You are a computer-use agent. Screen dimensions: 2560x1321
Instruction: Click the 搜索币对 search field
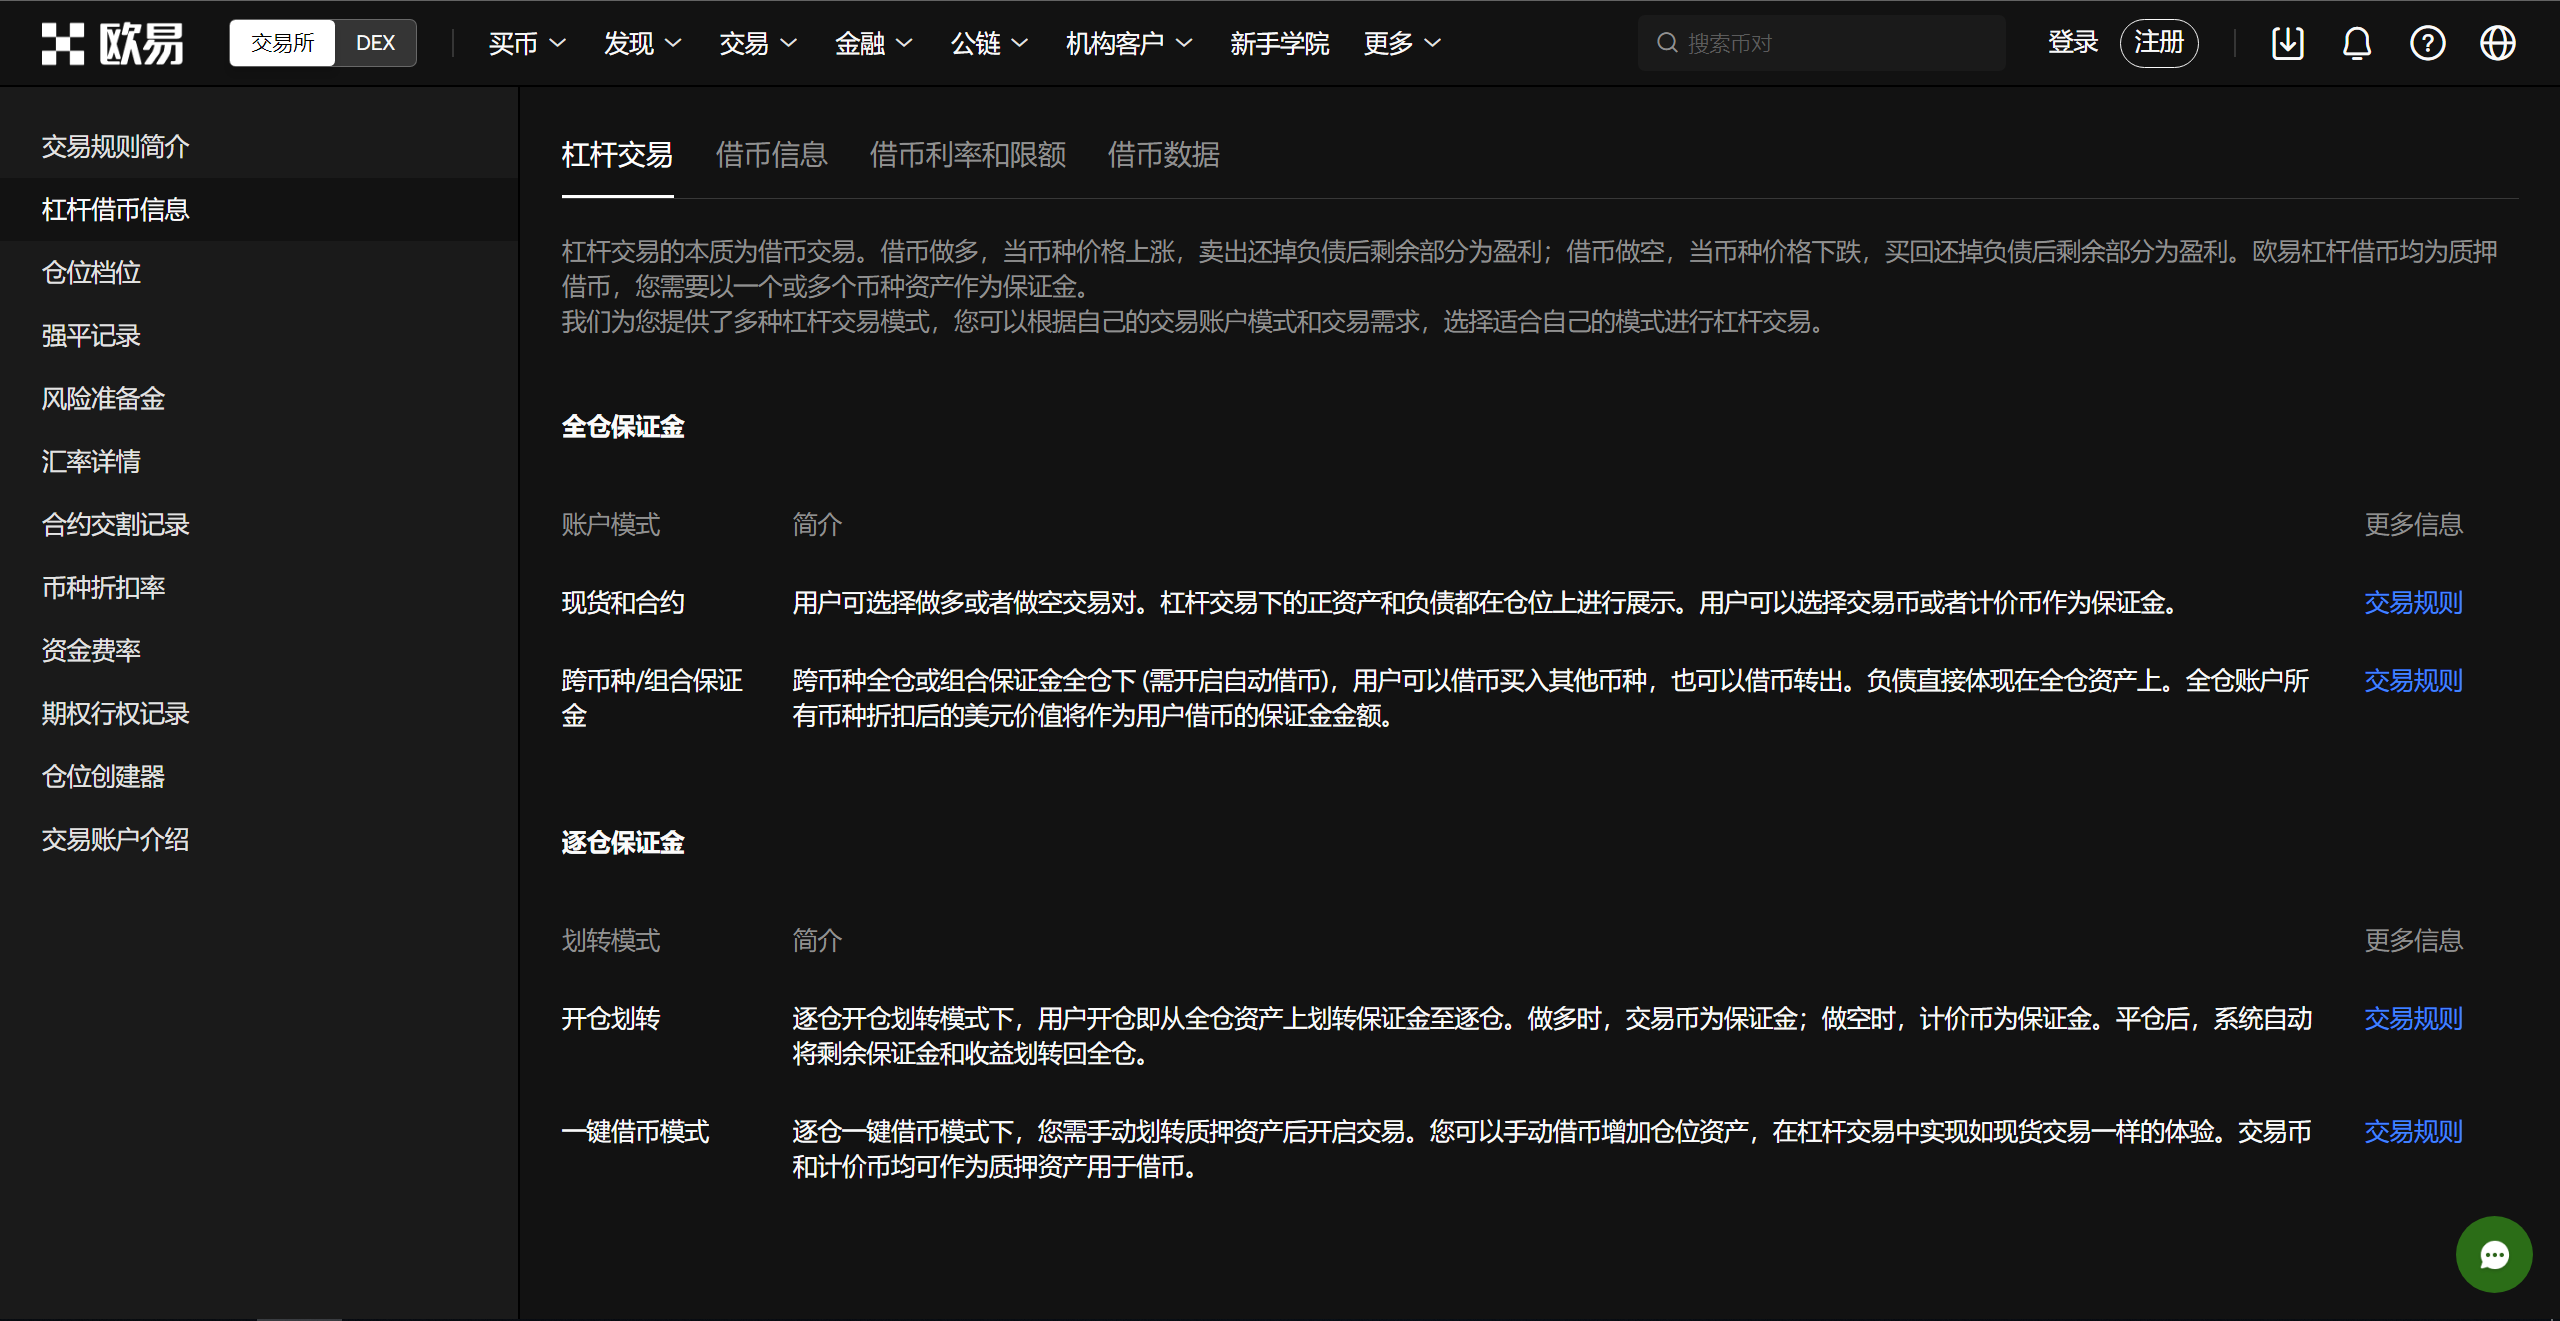1800,42
